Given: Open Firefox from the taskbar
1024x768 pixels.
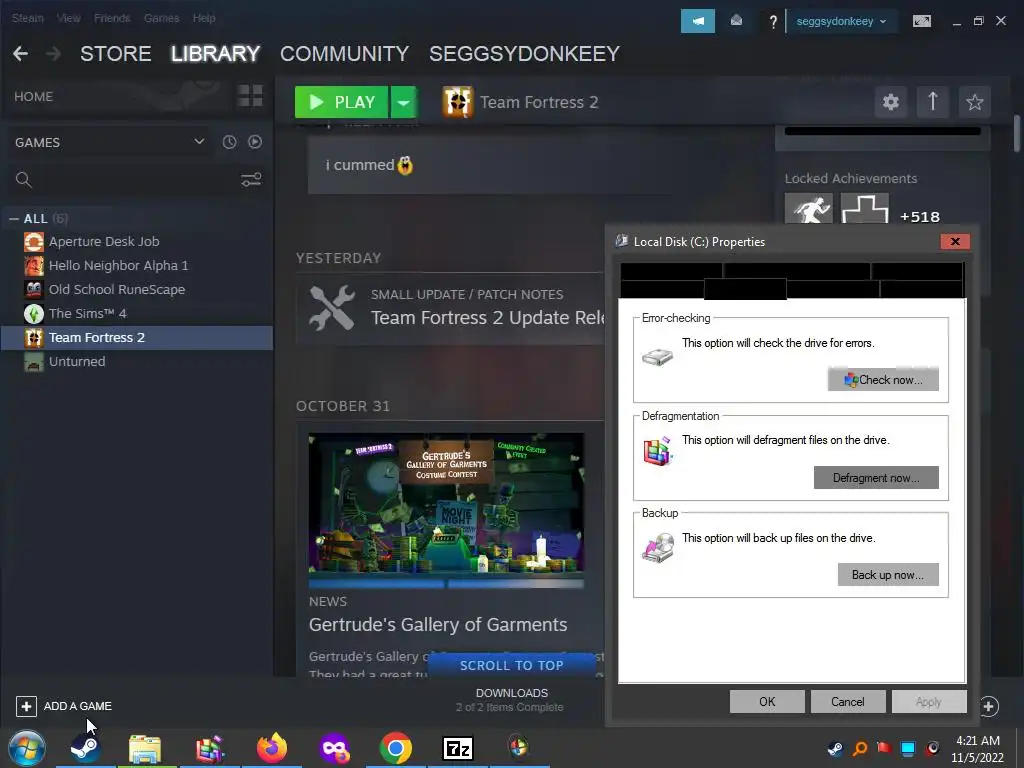Looking at the screenshot, I should [272, 748].
